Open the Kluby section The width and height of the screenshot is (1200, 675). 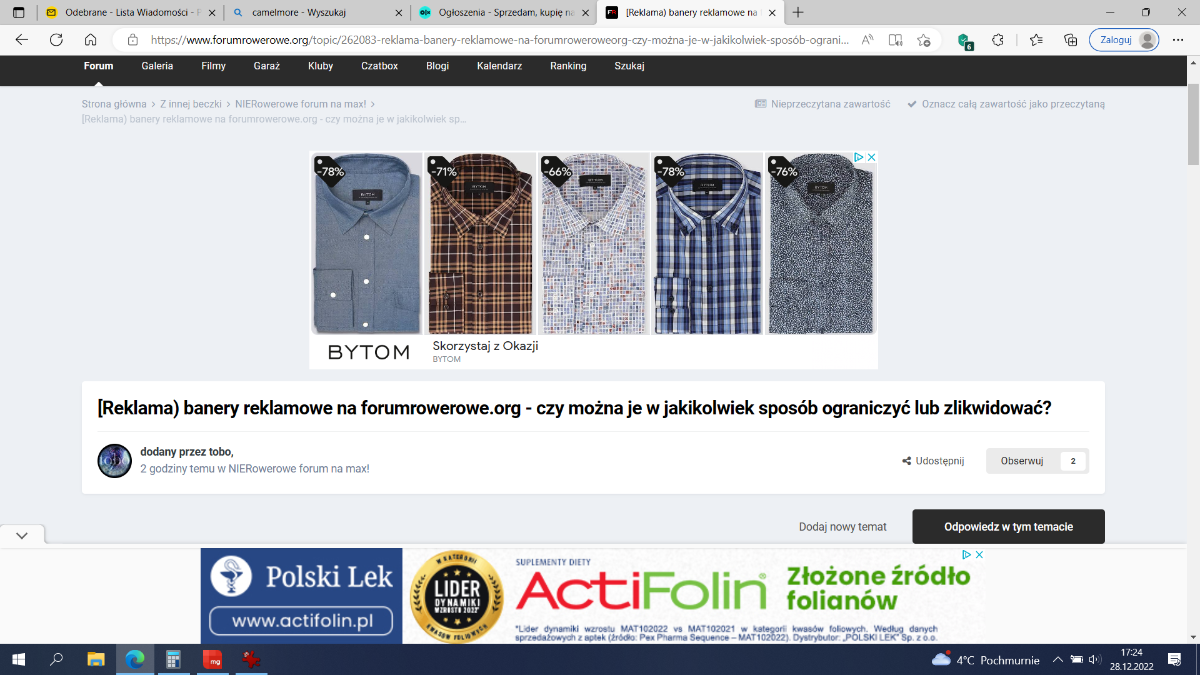[321, 66]
